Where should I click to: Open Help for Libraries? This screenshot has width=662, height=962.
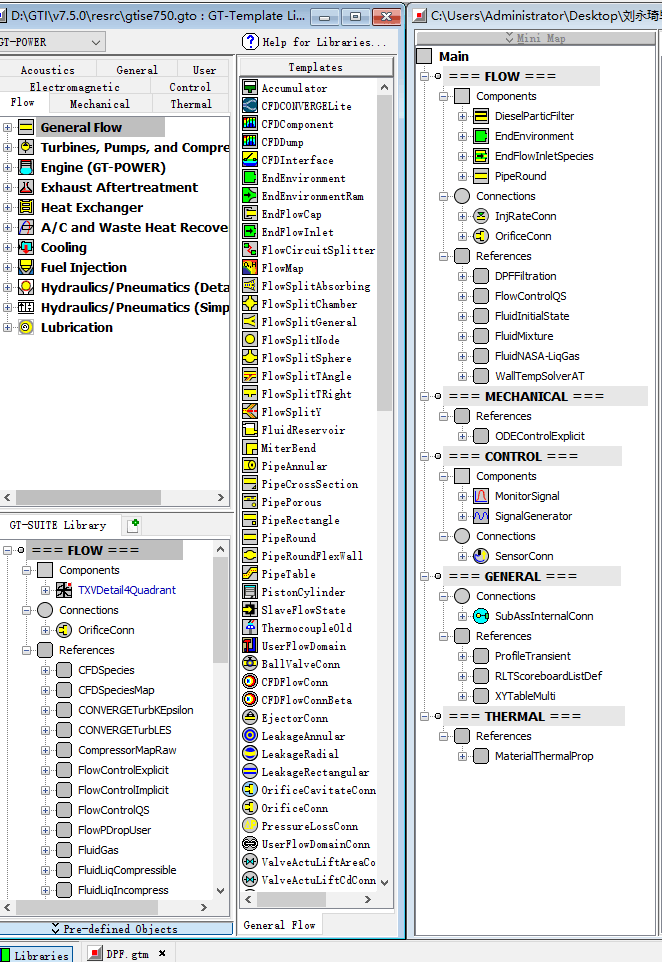(x=315, y=42)
